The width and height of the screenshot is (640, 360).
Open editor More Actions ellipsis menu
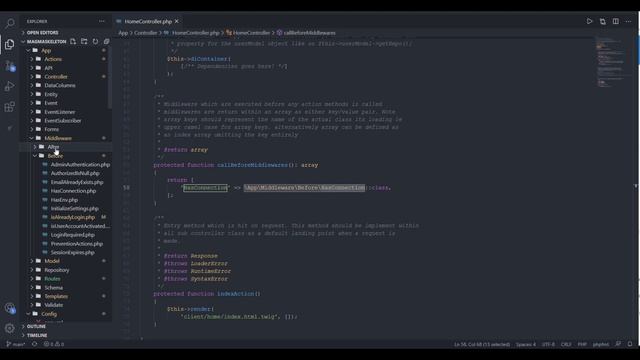(629, 21)
